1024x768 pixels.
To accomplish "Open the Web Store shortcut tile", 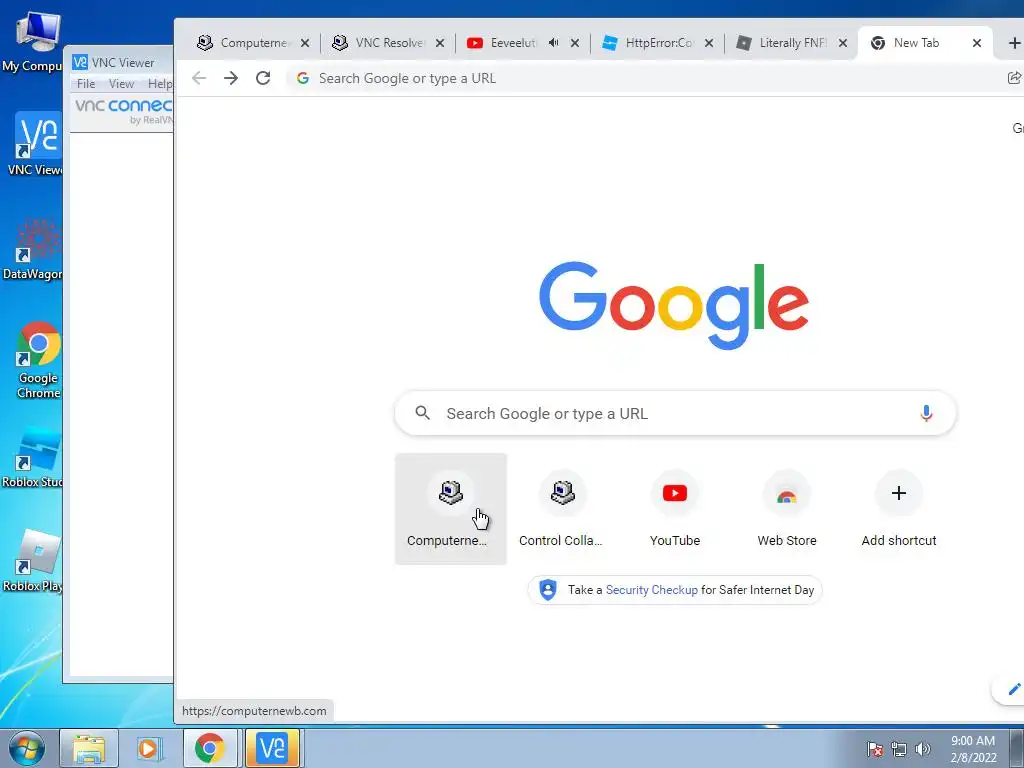I will coord(787,509).
